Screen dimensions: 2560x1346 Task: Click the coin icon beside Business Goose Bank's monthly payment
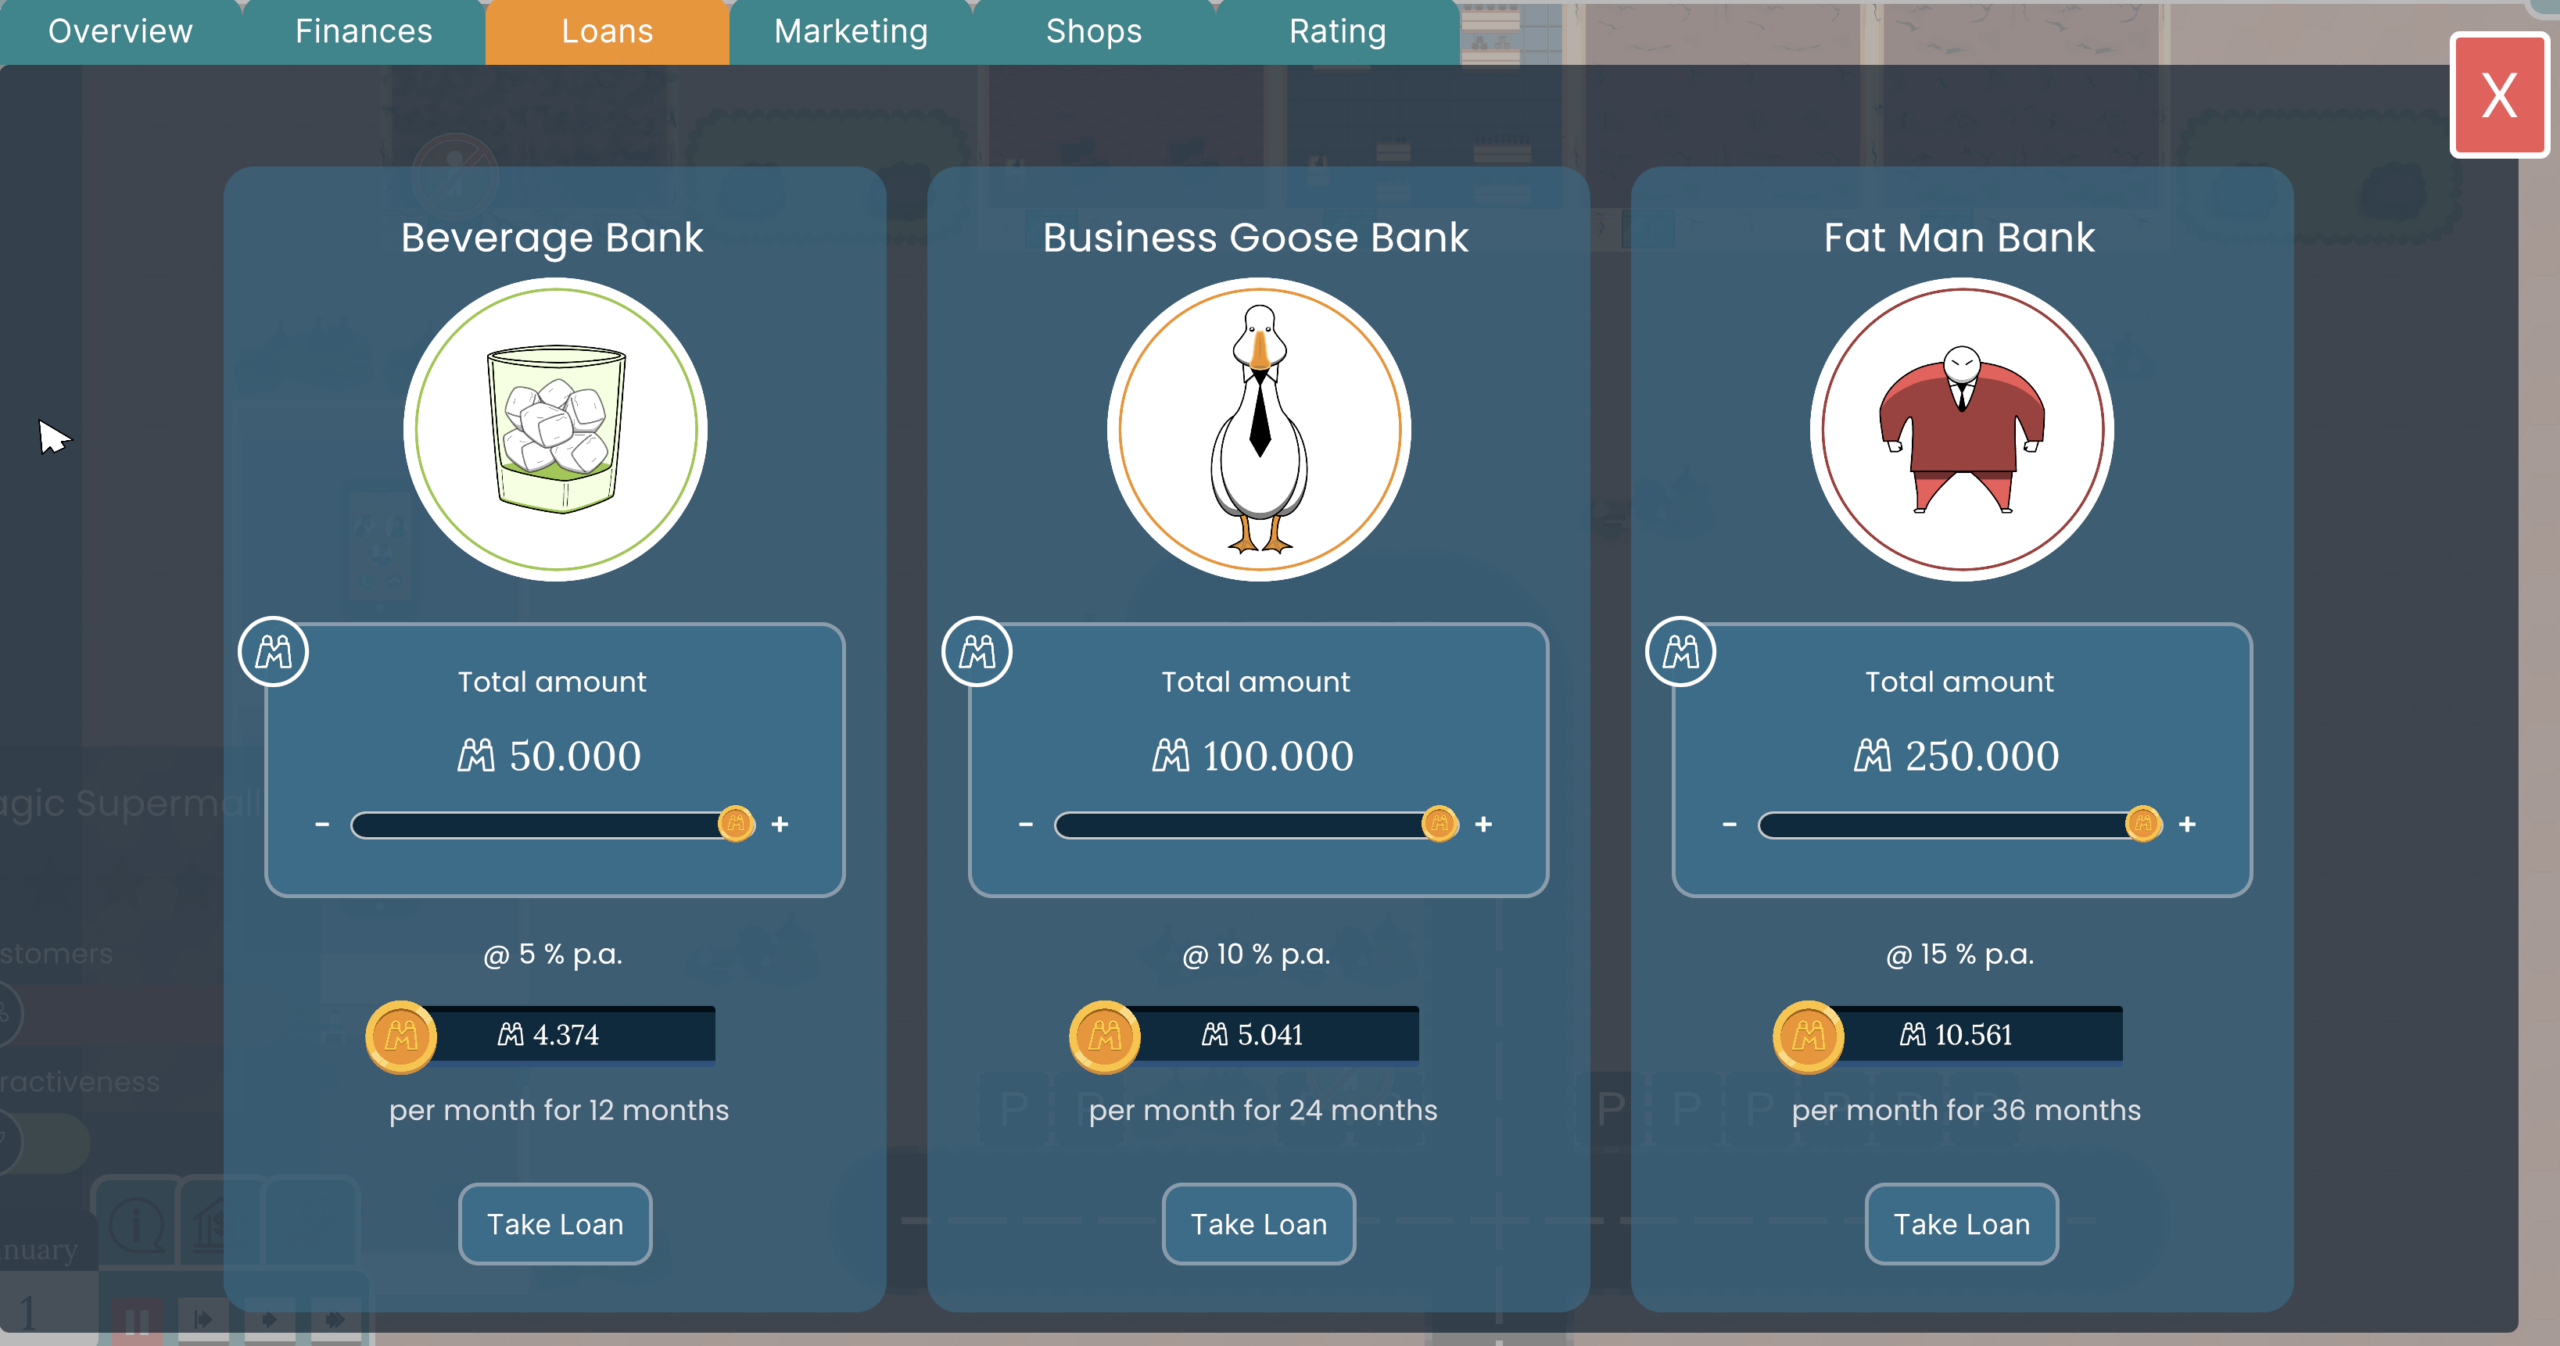(x=1103, y=1036)
